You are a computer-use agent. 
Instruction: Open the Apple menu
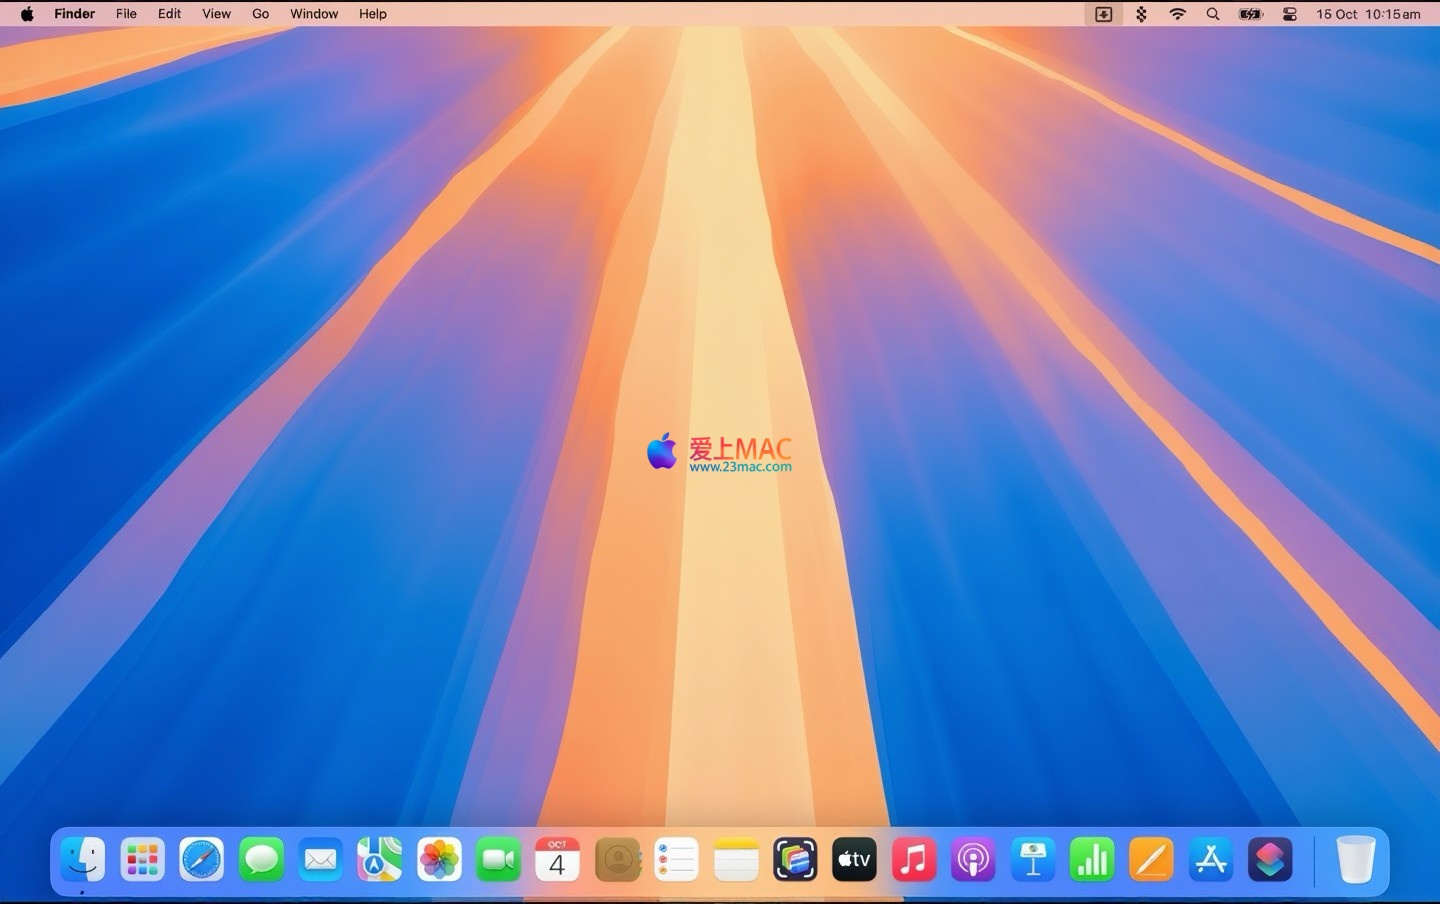point(27,14)
